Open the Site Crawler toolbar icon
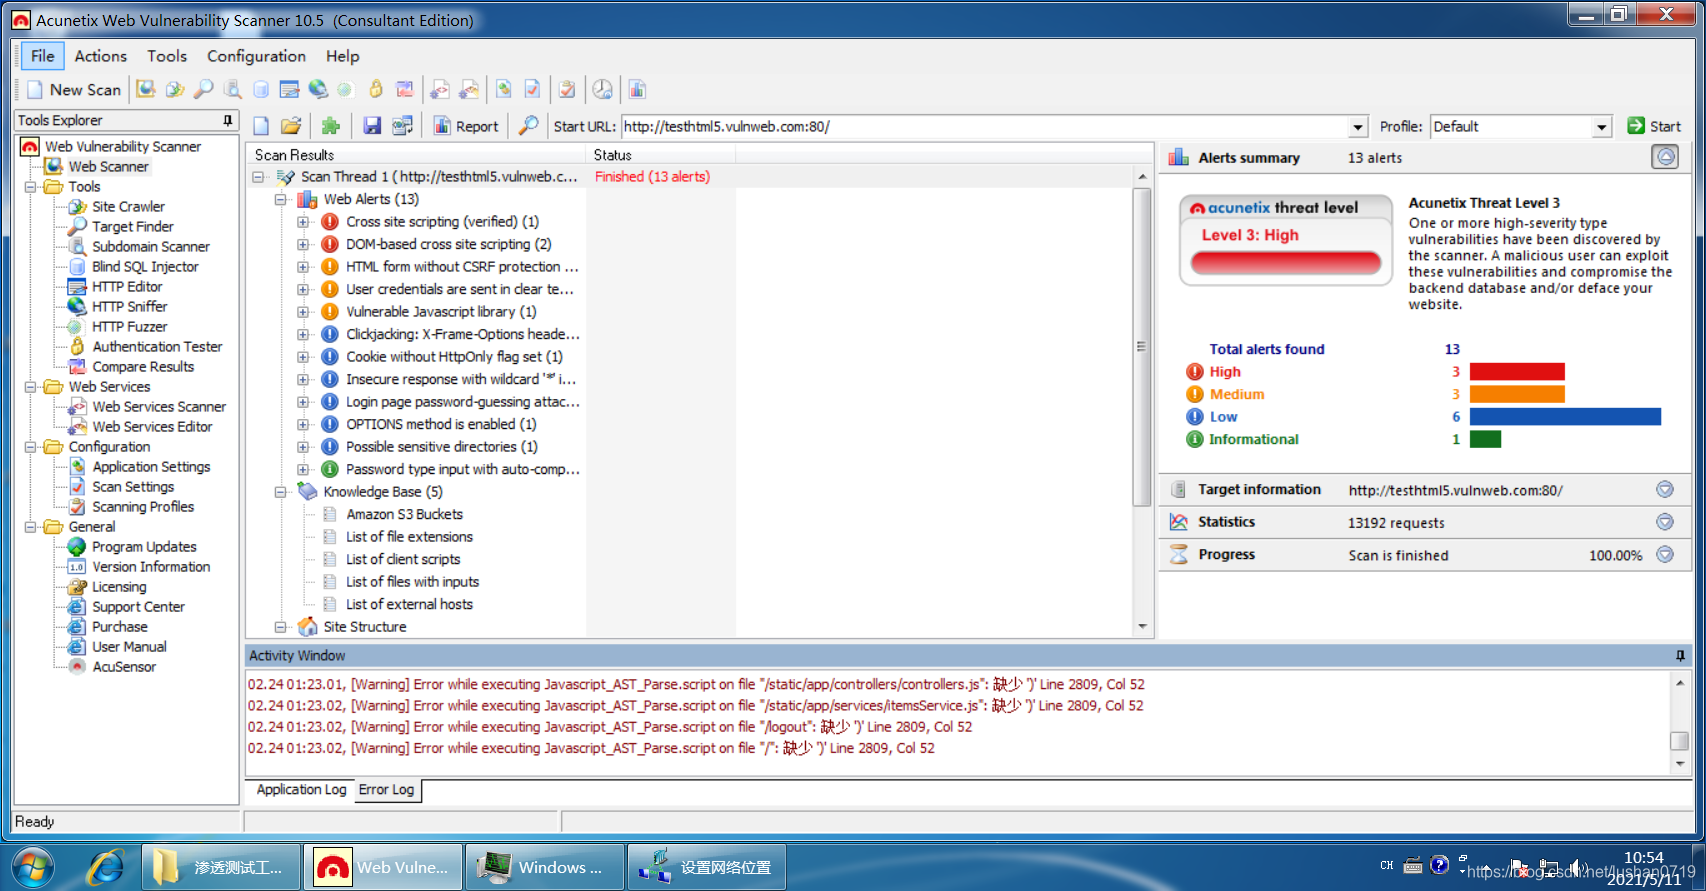Image resolution: width=1706 pixels, height=891 pixels. [175, 90]
